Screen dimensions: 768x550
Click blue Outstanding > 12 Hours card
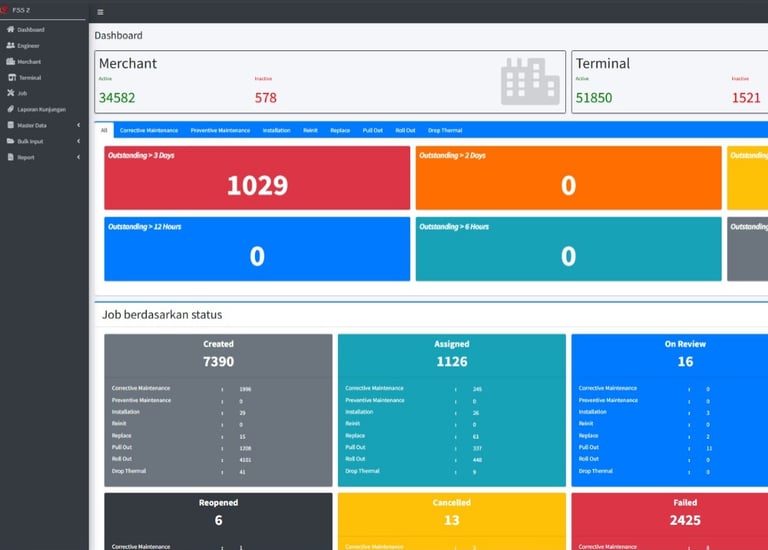257,249
